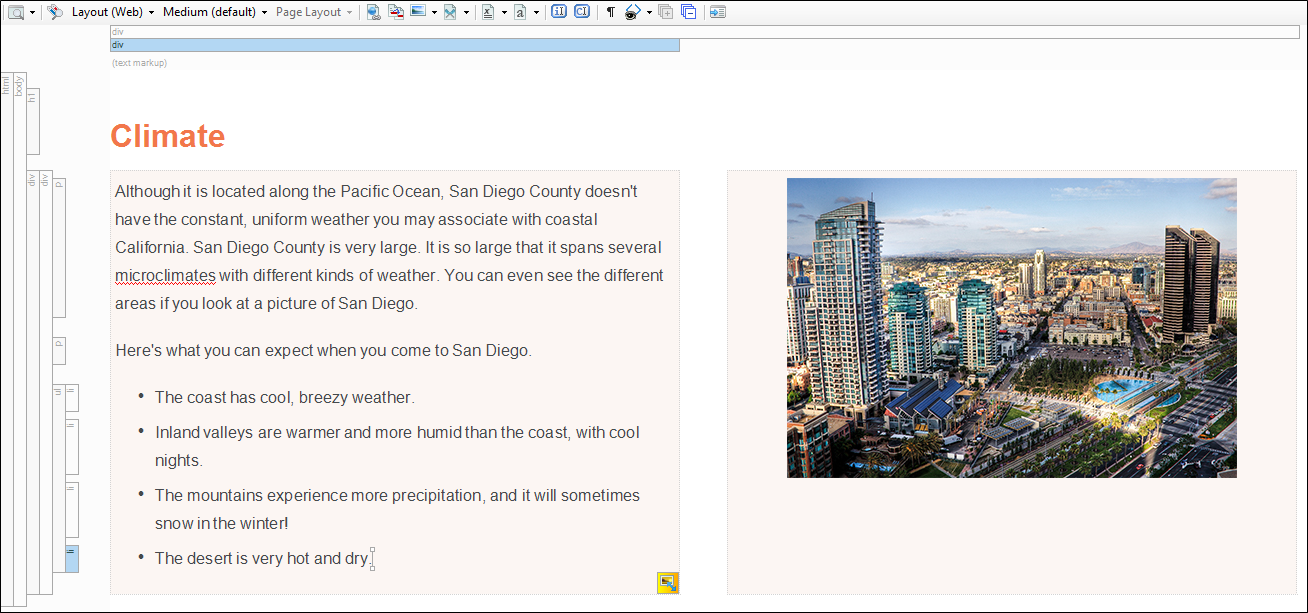Click the Climate heading
1308x613 pixels.
pos(168,136)
